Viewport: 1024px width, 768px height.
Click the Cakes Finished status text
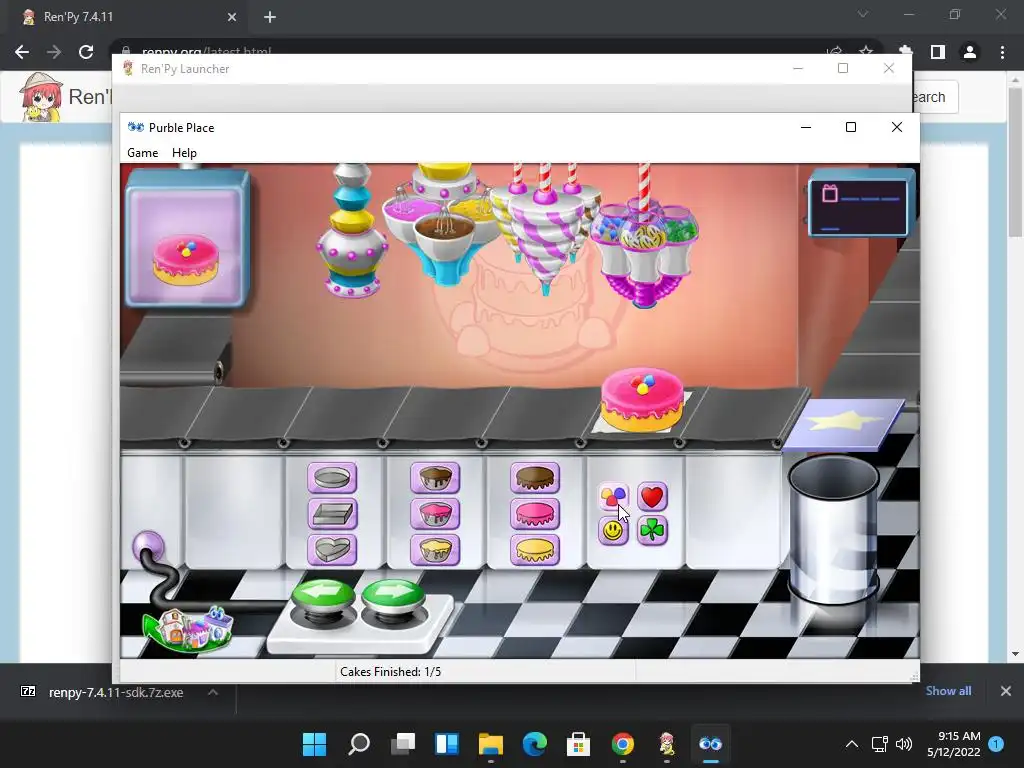coord(391,671)
